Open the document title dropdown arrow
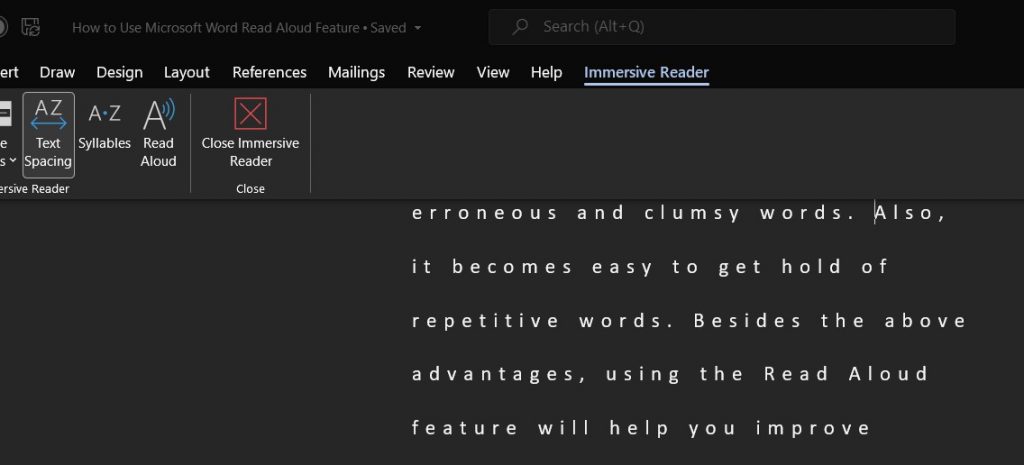This screenshot has height=465, width=1024. 417,28
